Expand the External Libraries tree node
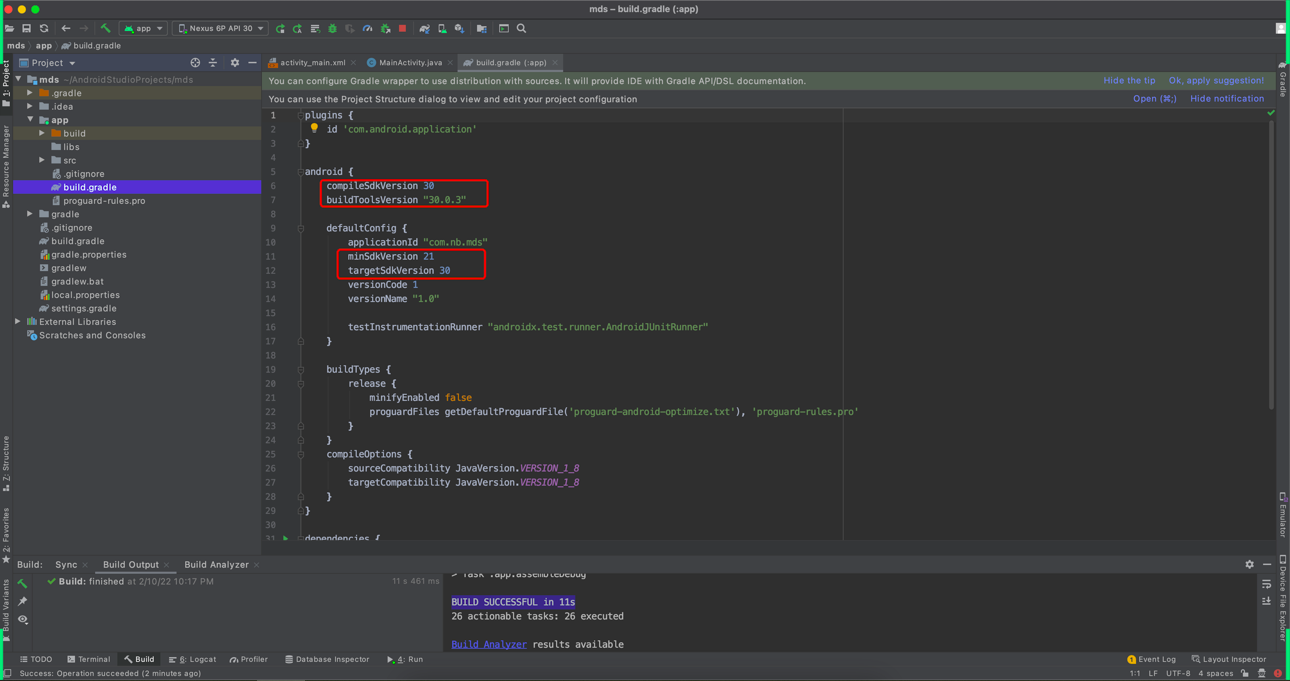 tap(18, 322)
